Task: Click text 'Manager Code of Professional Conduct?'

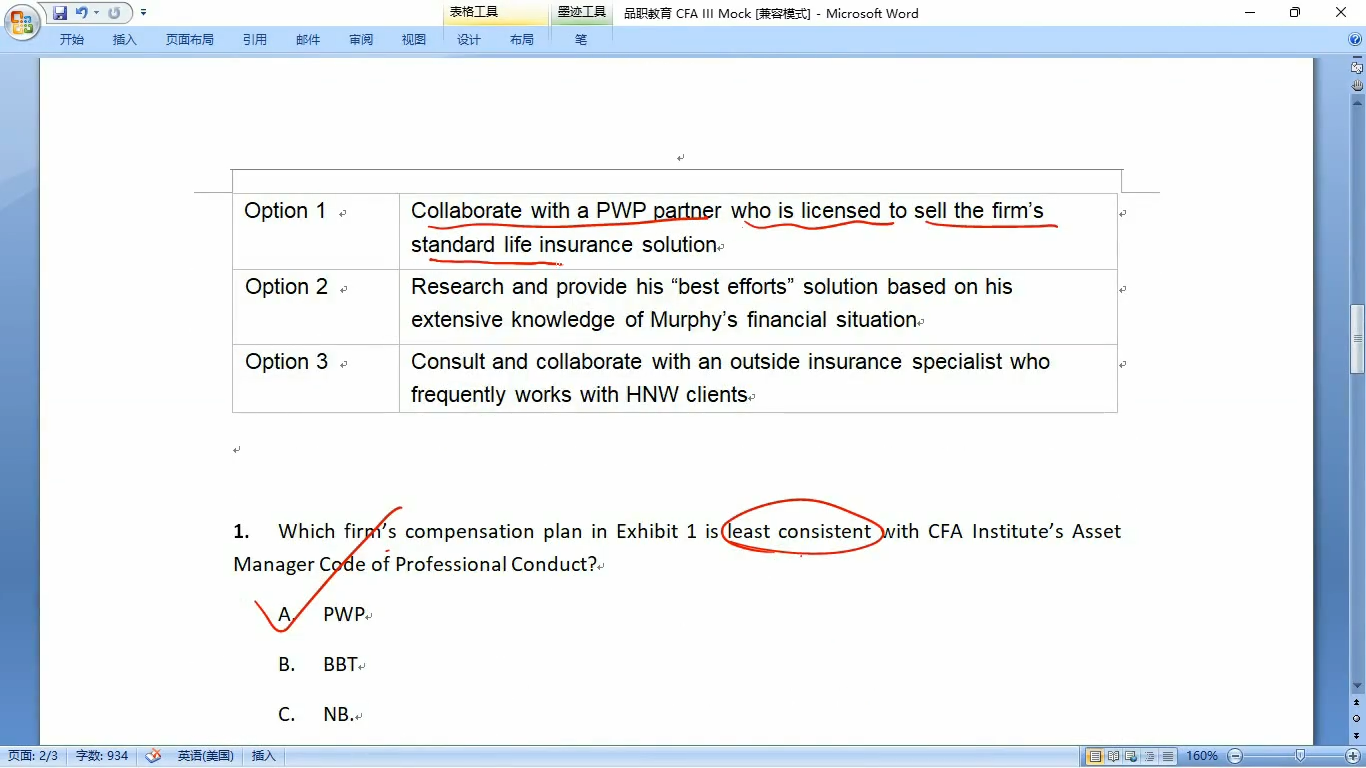Action: pyautogui.click(x=415, y=564)
